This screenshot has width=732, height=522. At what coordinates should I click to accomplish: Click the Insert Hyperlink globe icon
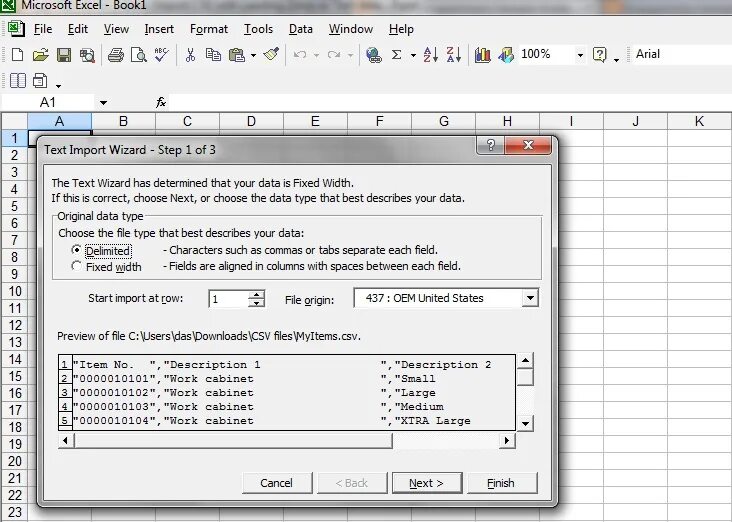click(x=373, y=55)
